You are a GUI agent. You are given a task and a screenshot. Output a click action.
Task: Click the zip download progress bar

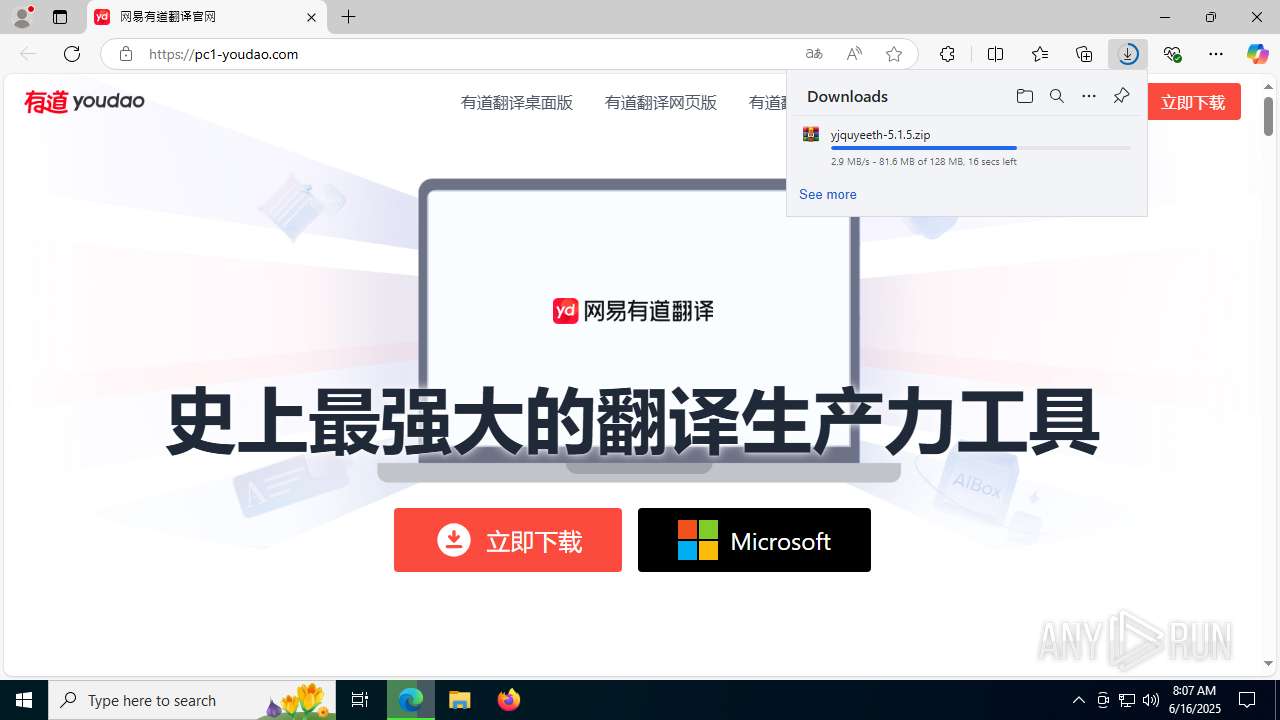pyautogui.click(x=981, y=148)
